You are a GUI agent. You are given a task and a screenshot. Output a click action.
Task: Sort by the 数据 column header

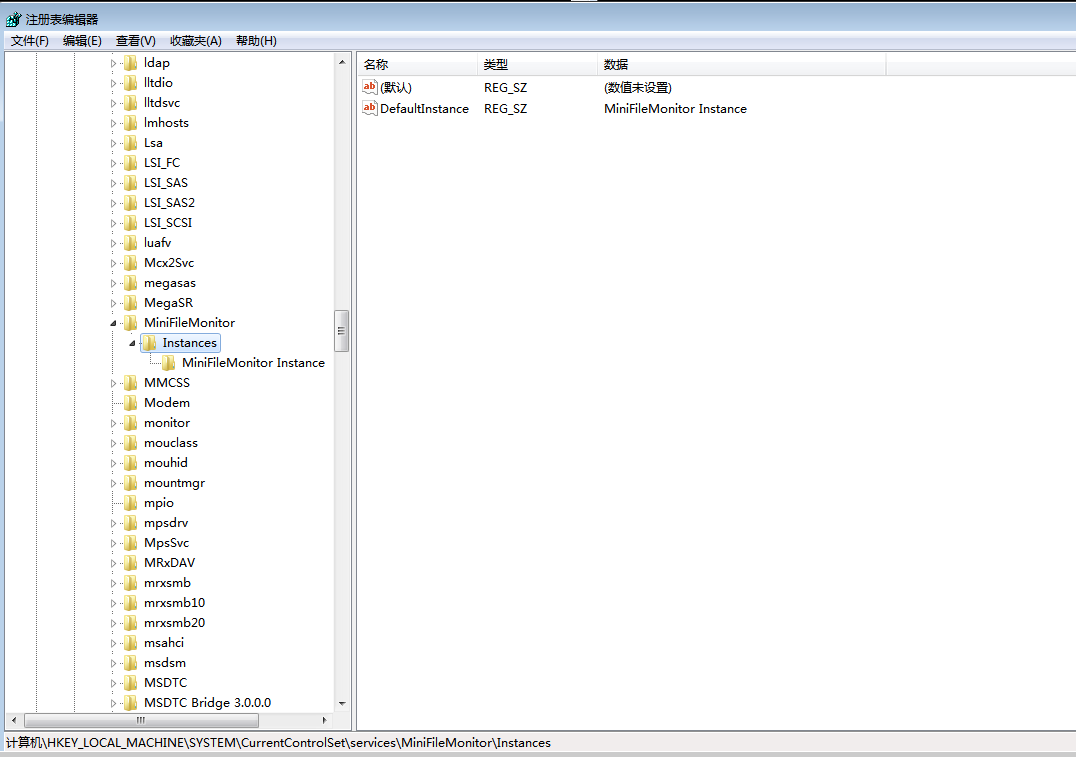click(x=742, y=65)
